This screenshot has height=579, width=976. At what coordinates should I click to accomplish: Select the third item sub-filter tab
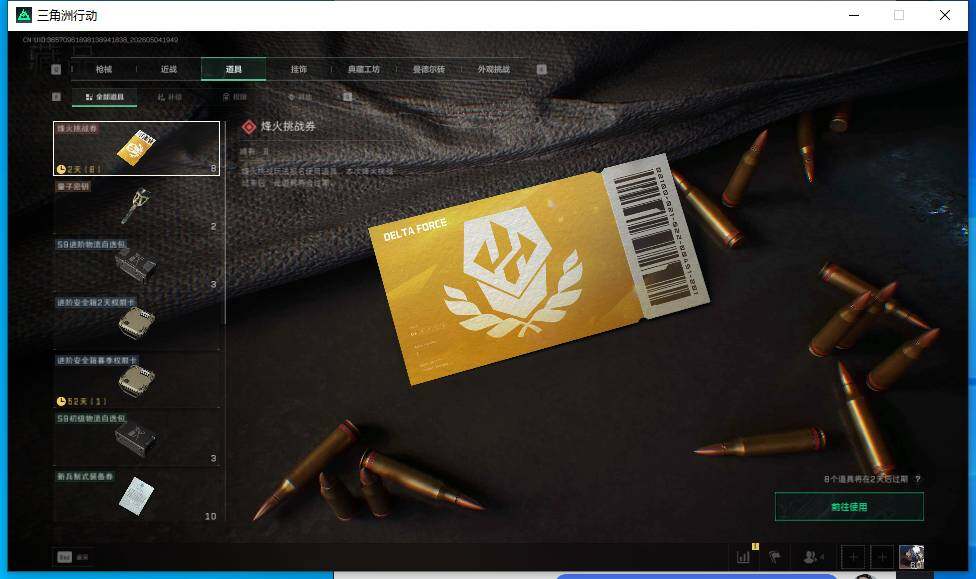(x=235, y=97)
